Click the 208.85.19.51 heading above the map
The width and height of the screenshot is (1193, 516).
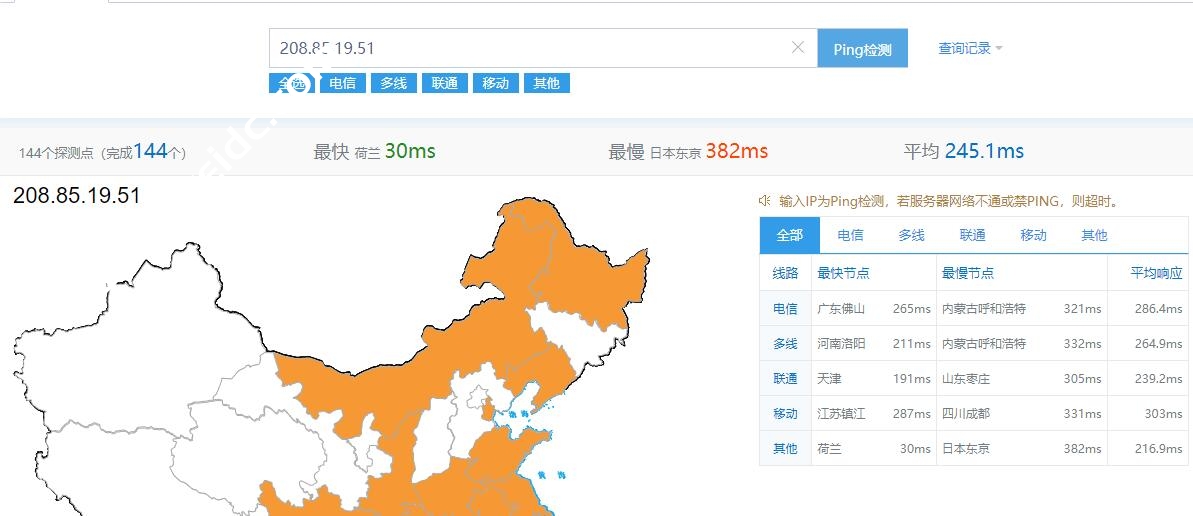pos(77,196)
